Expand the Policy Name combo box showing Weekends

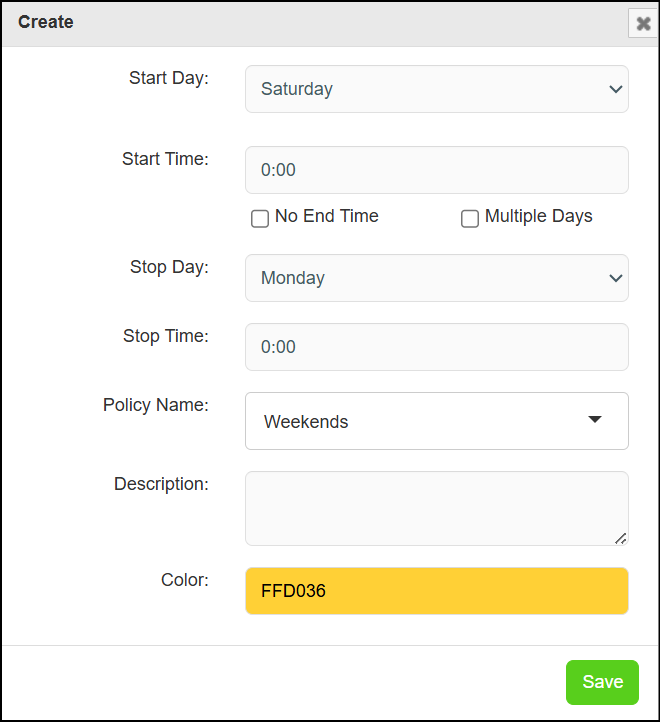click(x=437, y=421)
